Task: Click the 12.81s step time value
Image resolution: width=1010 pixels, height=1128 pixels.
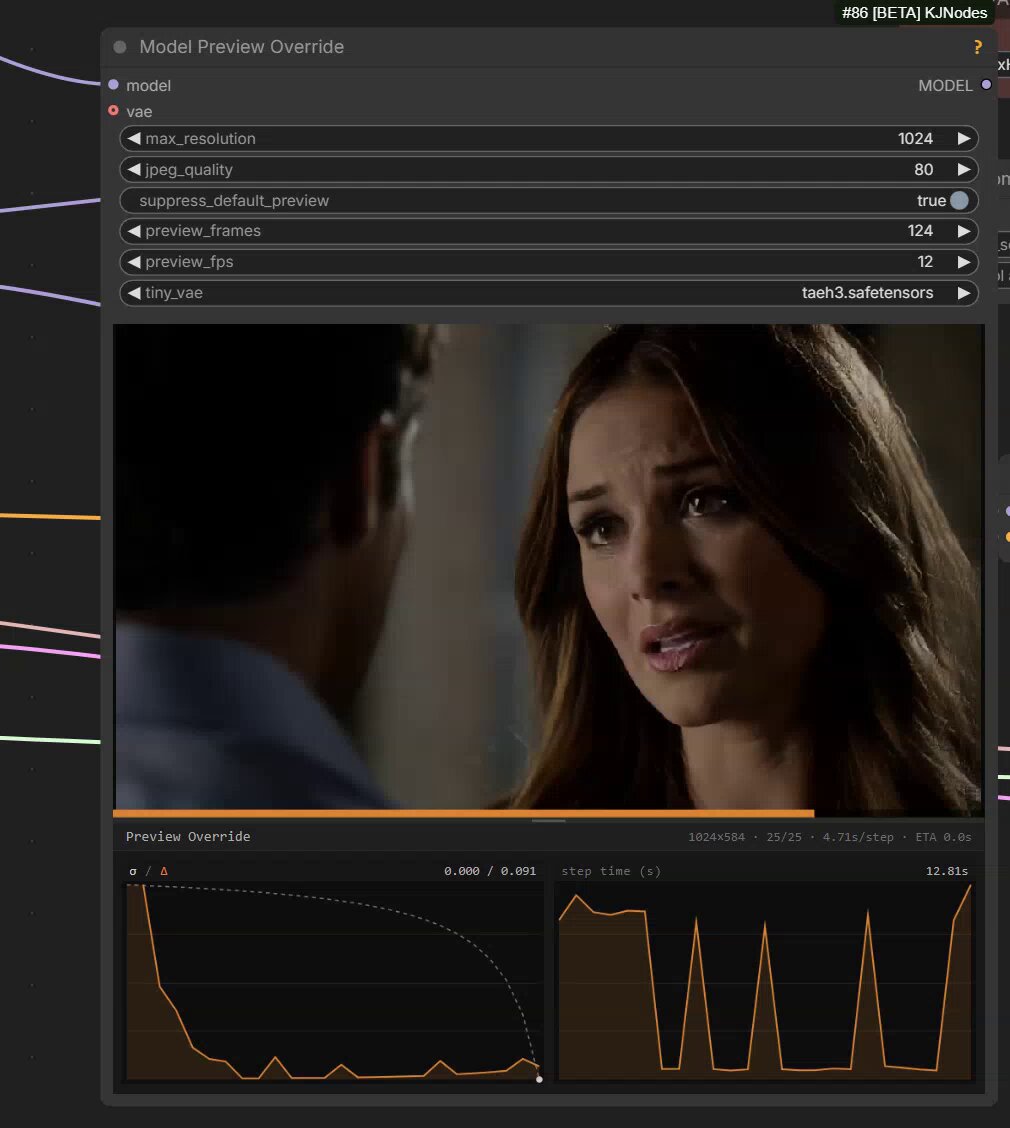Action: 947,871
